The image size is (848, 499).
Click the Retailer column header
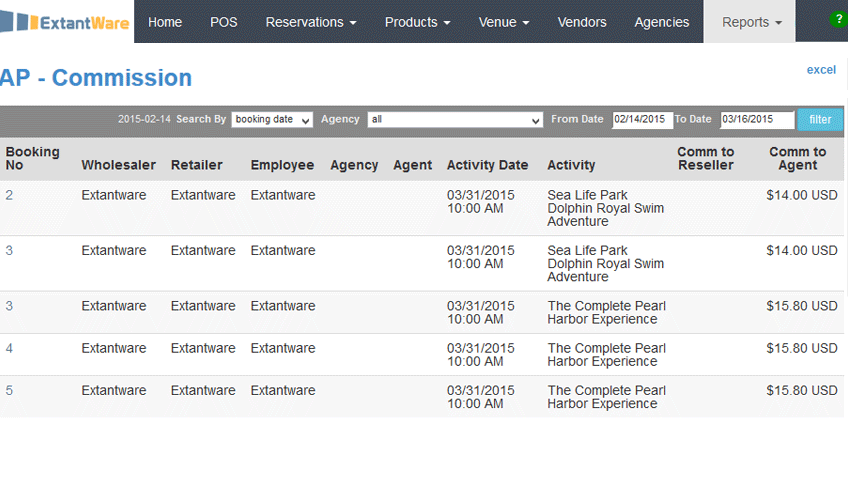[197, 165]
